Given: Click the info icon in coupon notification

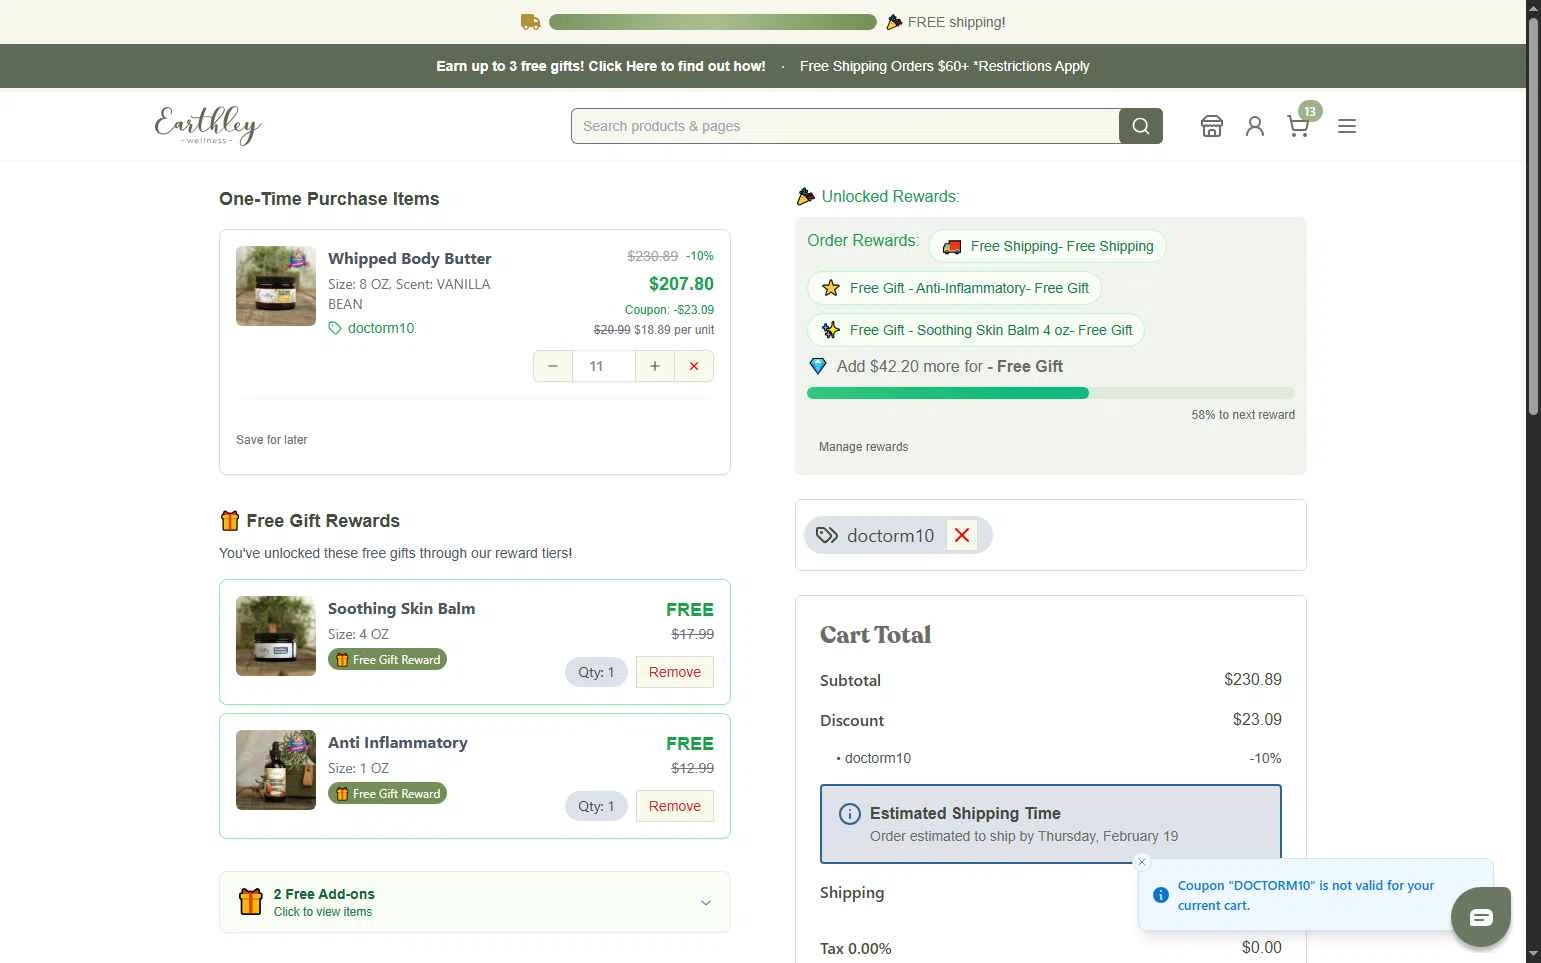Looking at the screenshot, I should coord(1160,895).
